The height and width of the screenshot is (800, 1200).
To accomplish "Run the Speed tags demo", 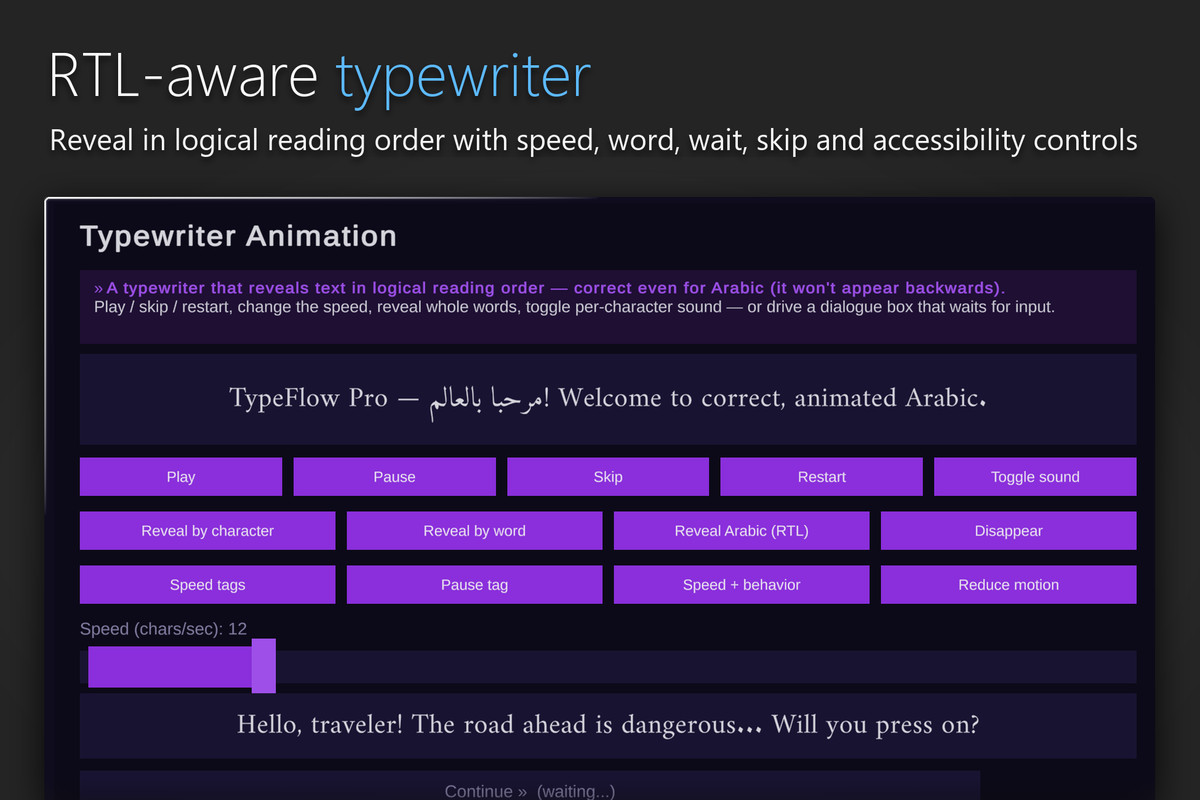I will click(207, 585).
